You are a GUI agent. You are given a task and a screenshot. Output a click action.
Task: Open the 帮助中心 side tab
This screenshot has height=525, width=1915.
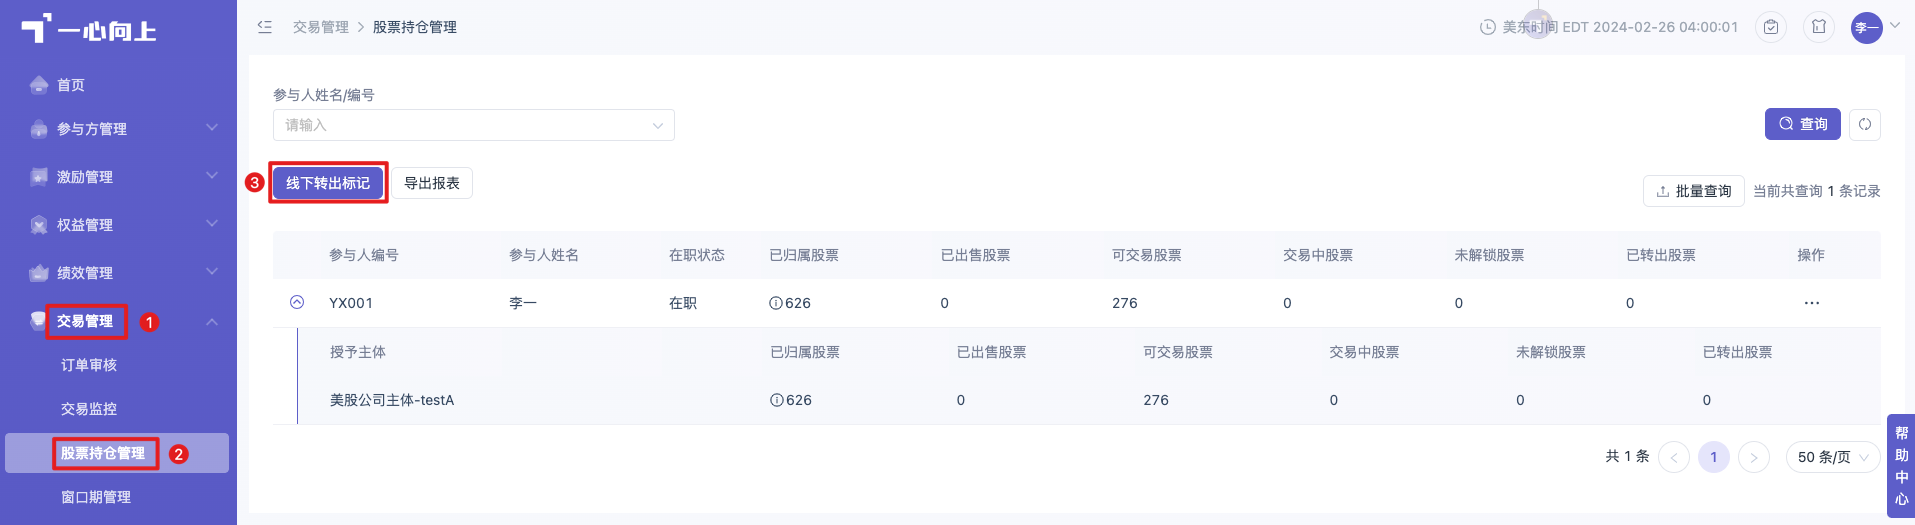pos(1901,466)
